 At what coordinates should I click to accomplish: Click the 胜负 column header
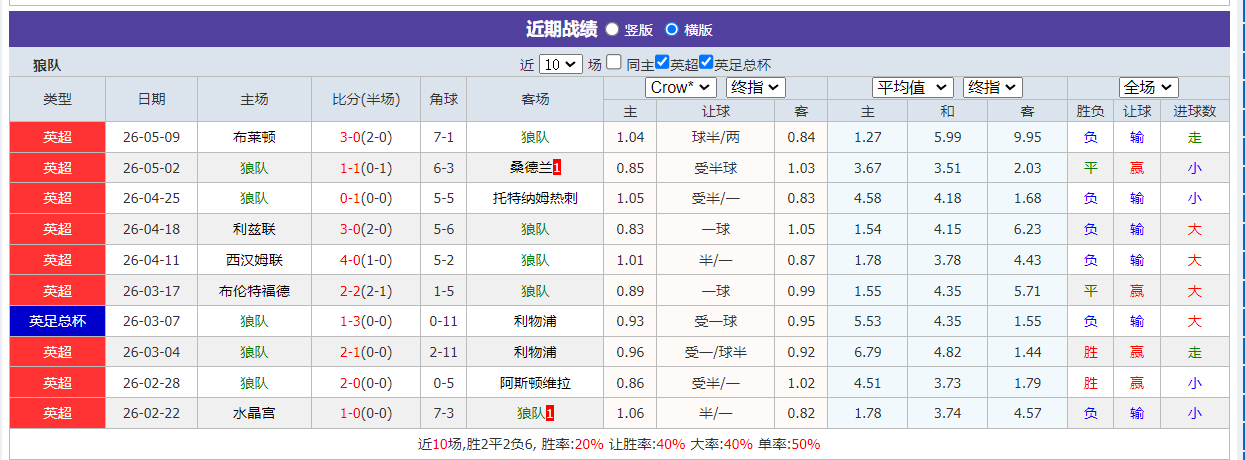coord(1091,111)
